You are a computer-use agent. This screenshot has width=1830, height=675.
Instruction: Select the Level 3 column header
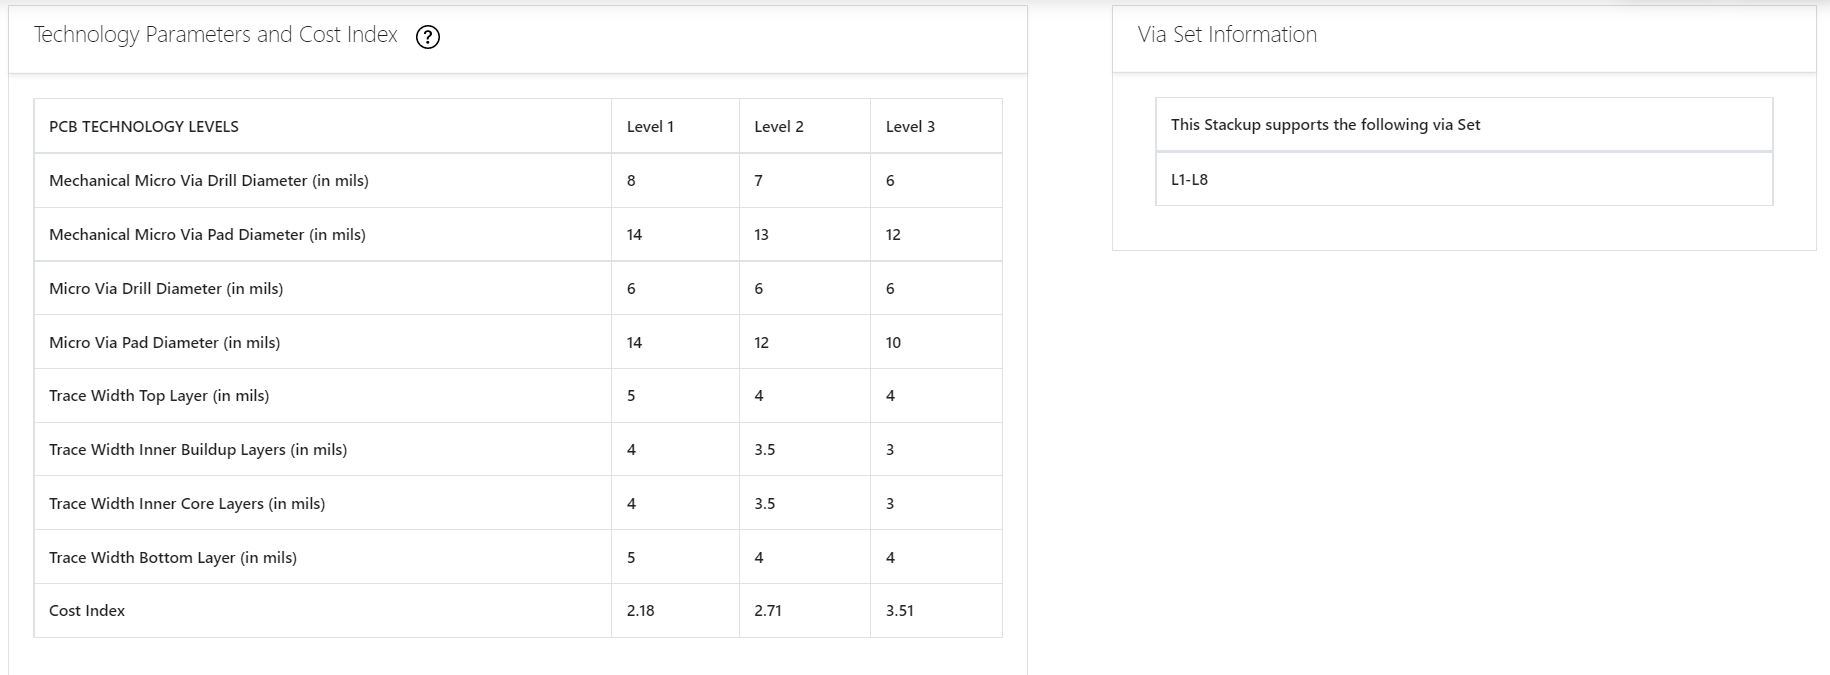coord(910,127)
